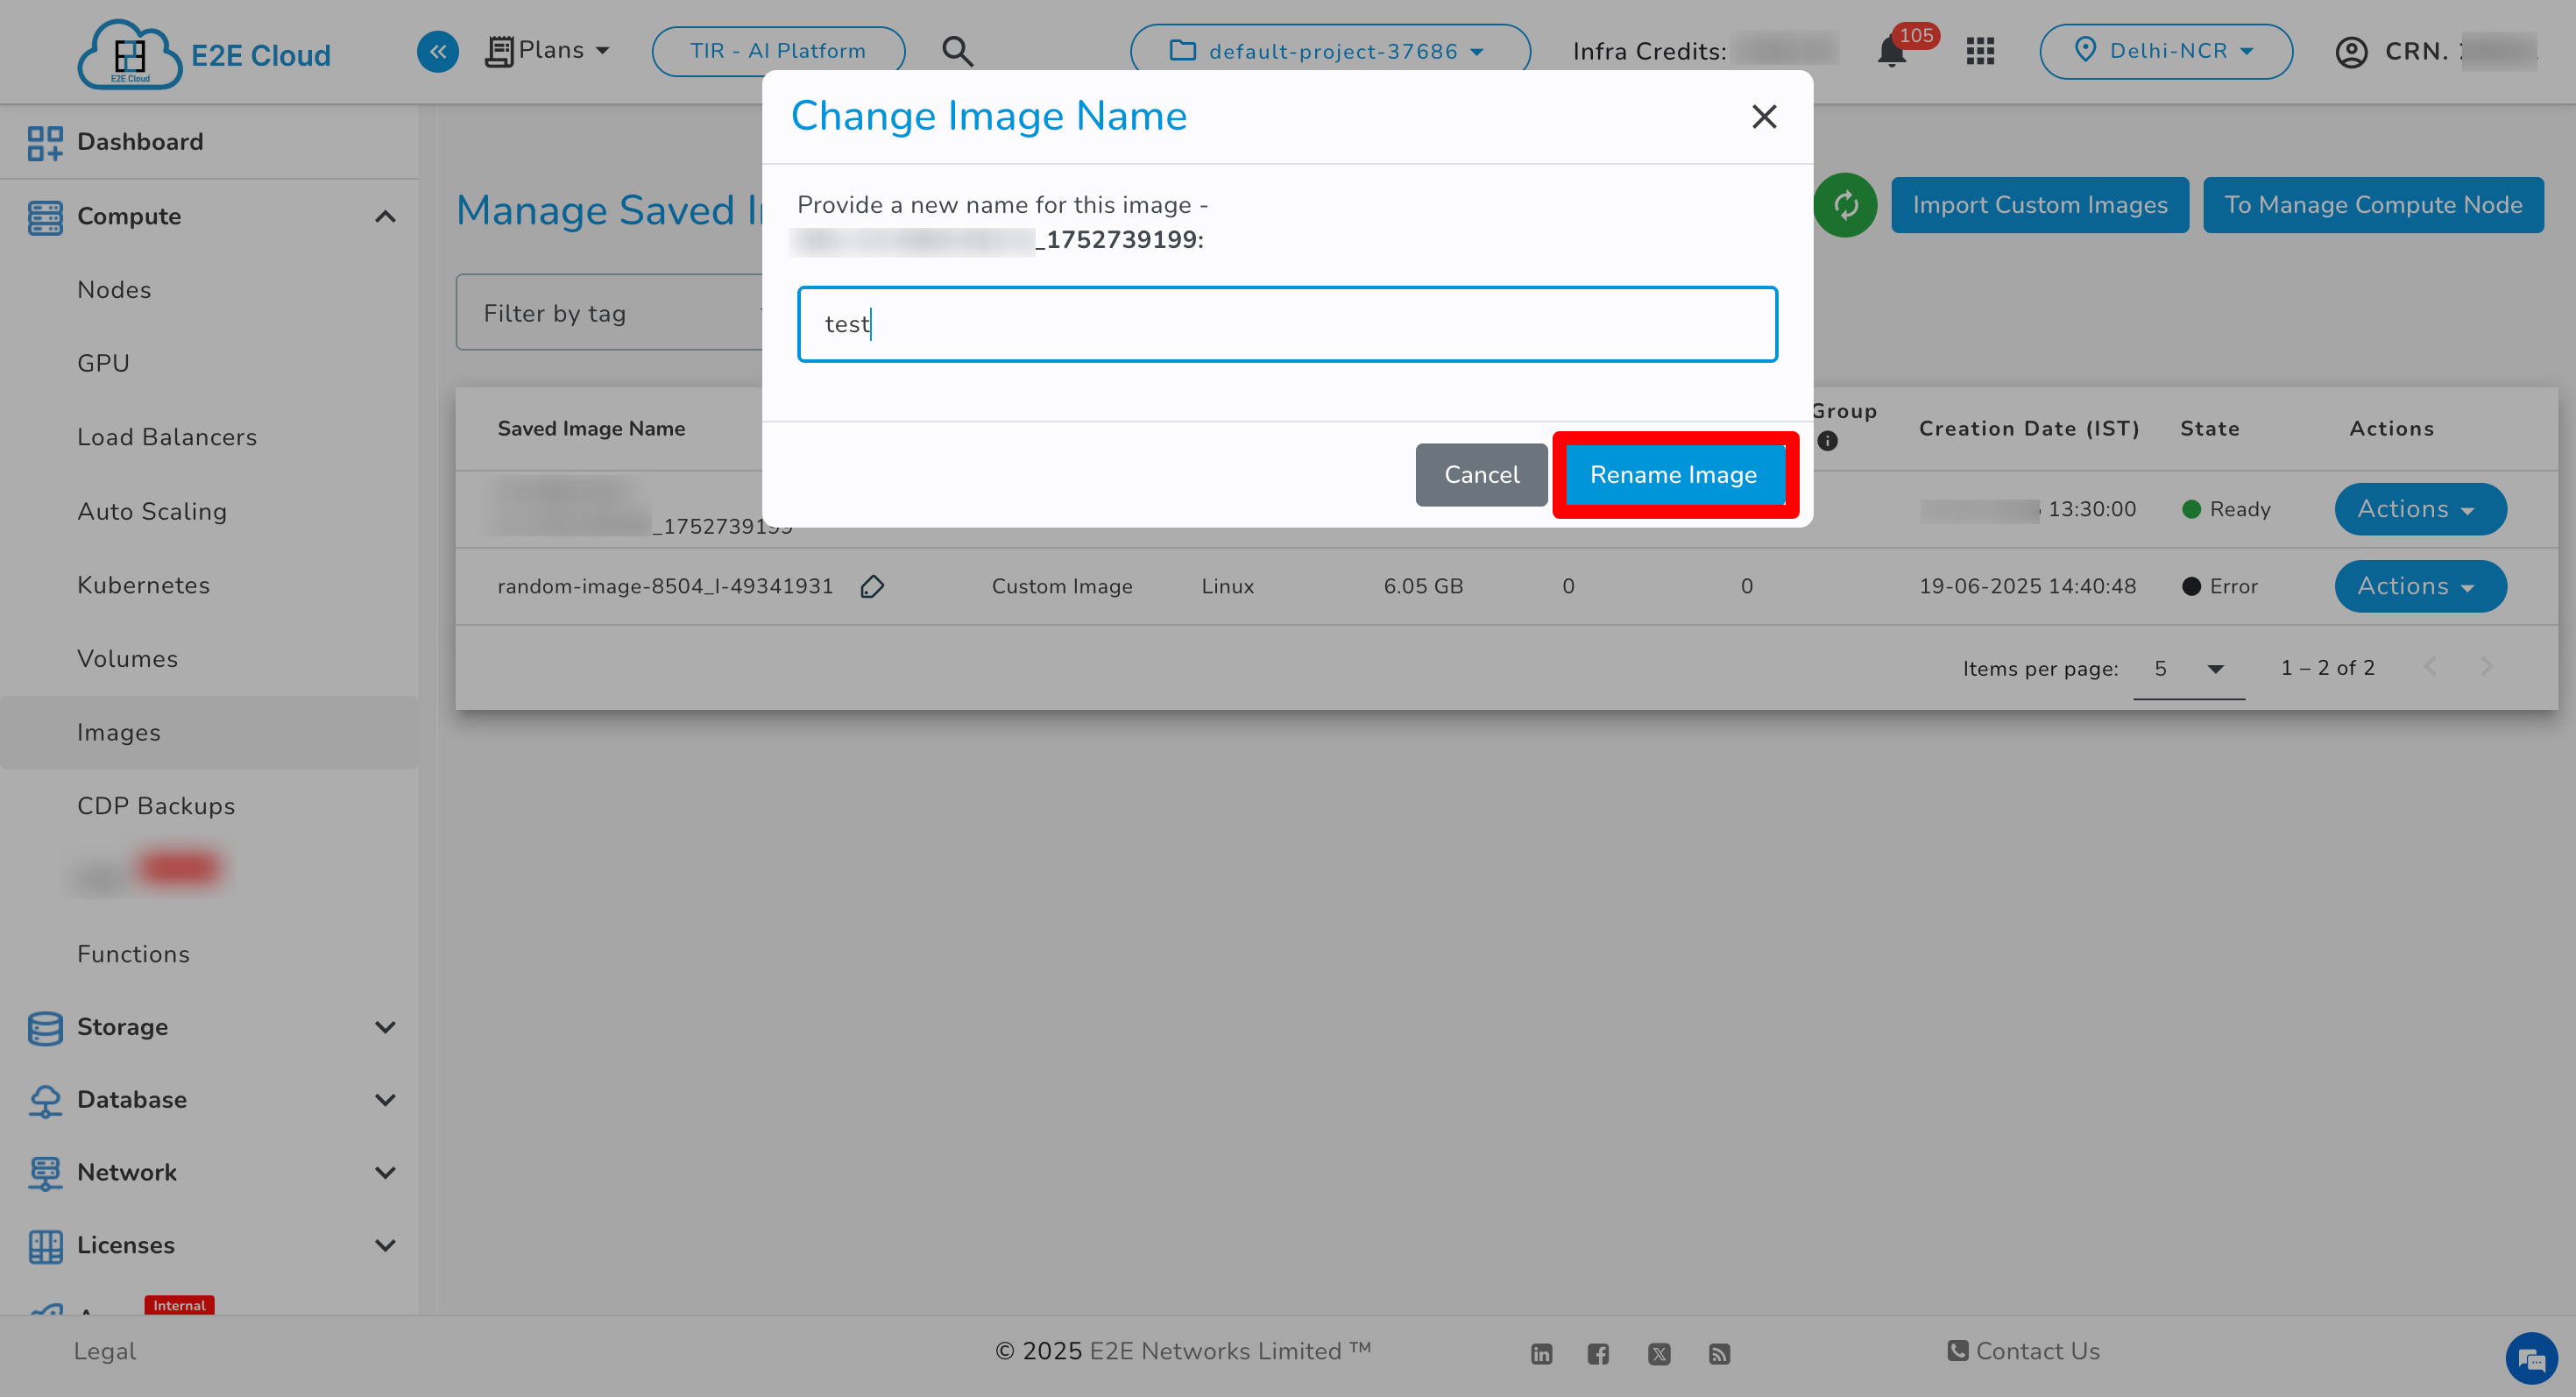Click the new image name input field
Viewport: 2576px width, 1397px height.
pos(1287,323)
